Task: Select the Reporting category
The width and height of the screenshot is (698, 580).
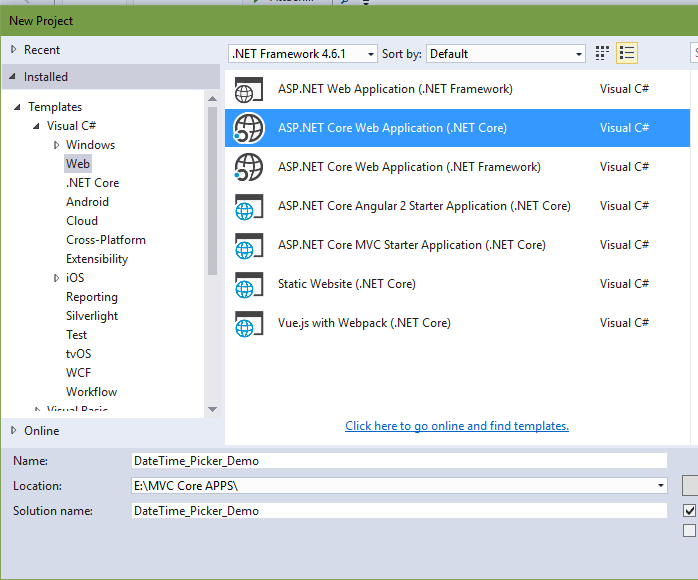Action: click(92, 297)
